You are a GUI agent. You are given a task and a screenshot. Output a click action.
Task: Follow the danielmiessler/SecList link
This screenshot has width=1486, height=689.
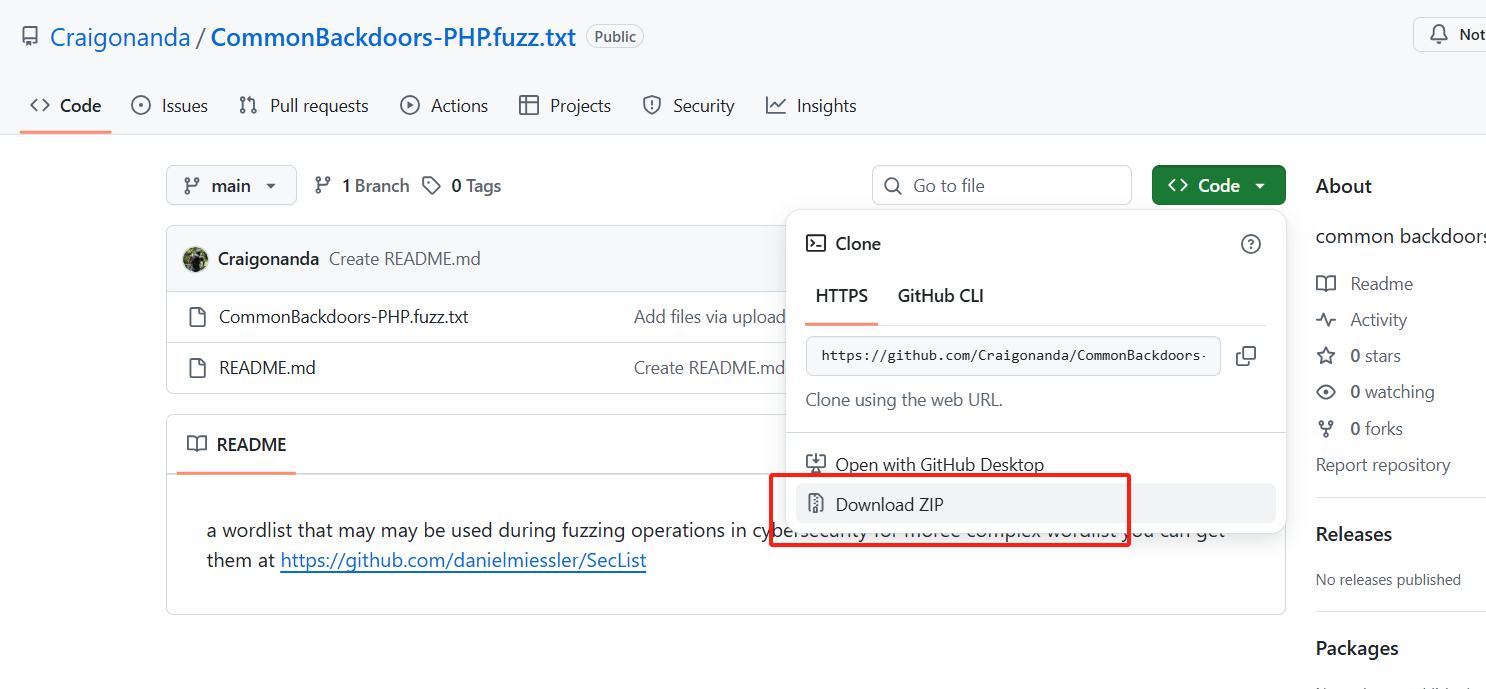463,560
